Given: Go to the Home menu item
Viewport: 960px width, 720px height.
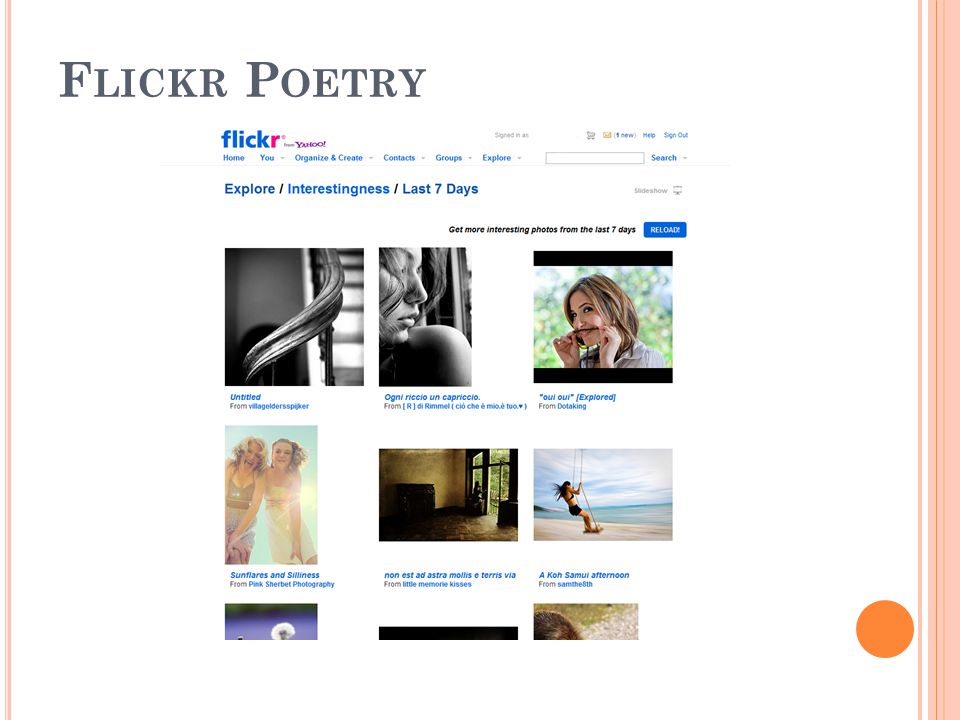Looking at the screenshot, I should tap(234, 158).
